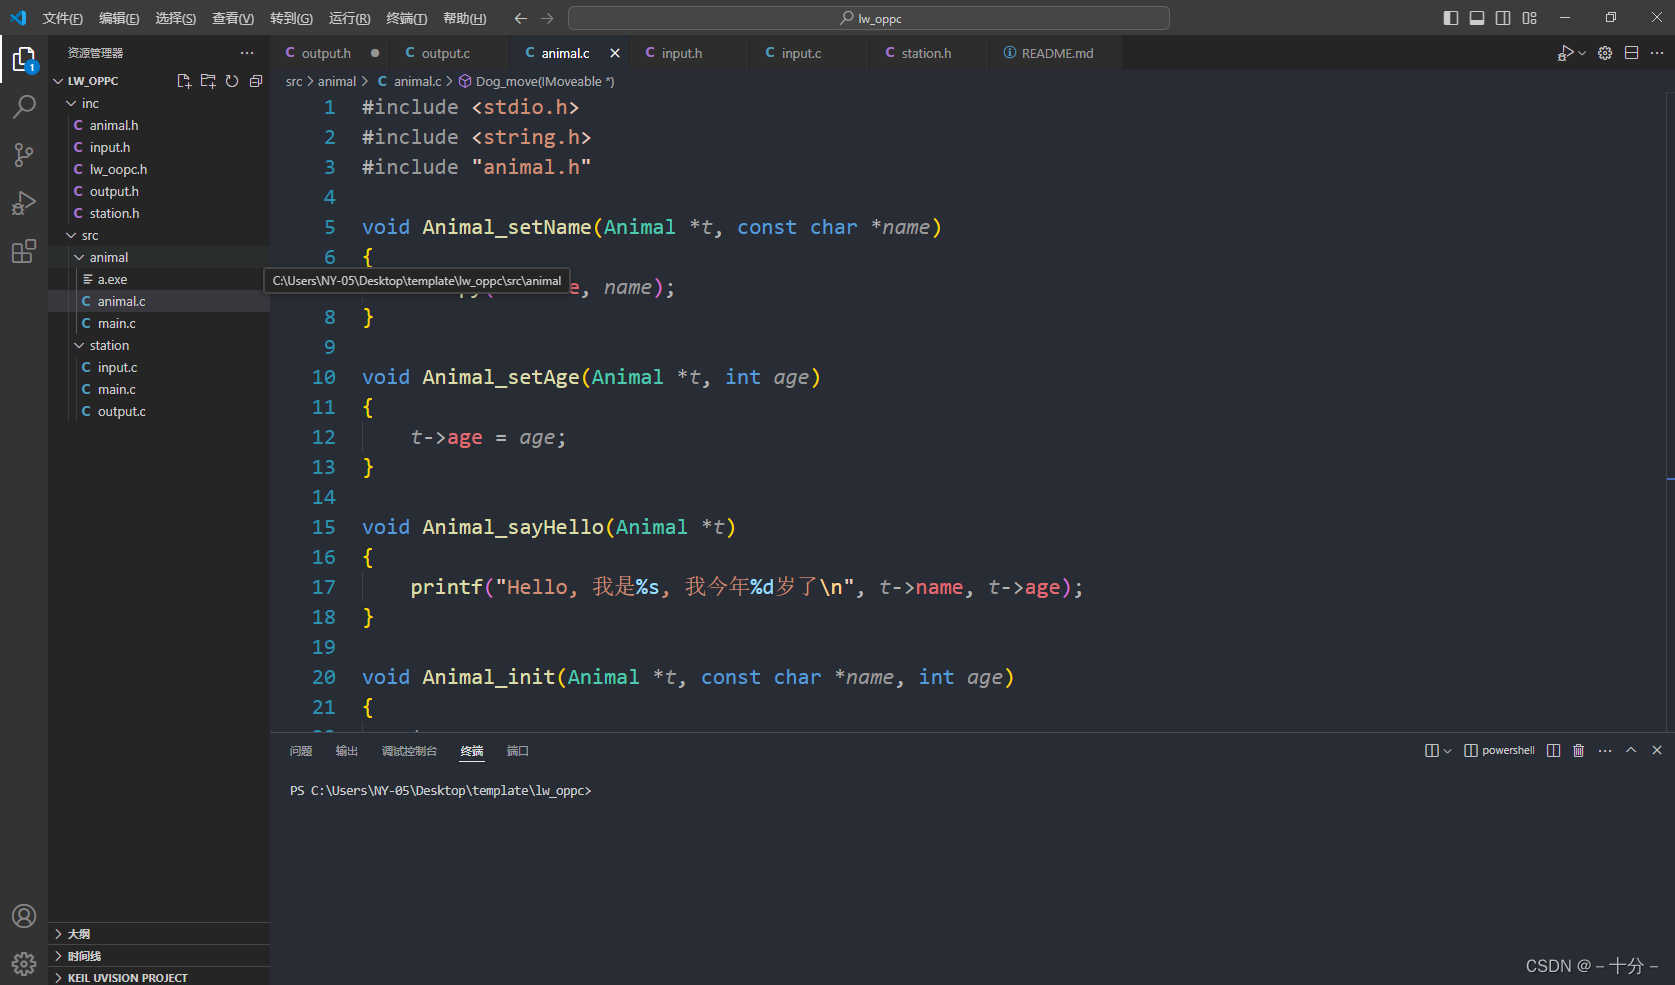Open the 编辑(E) menu
Viewport: 1675px width, 985px height.
click(x=119, y=18)
